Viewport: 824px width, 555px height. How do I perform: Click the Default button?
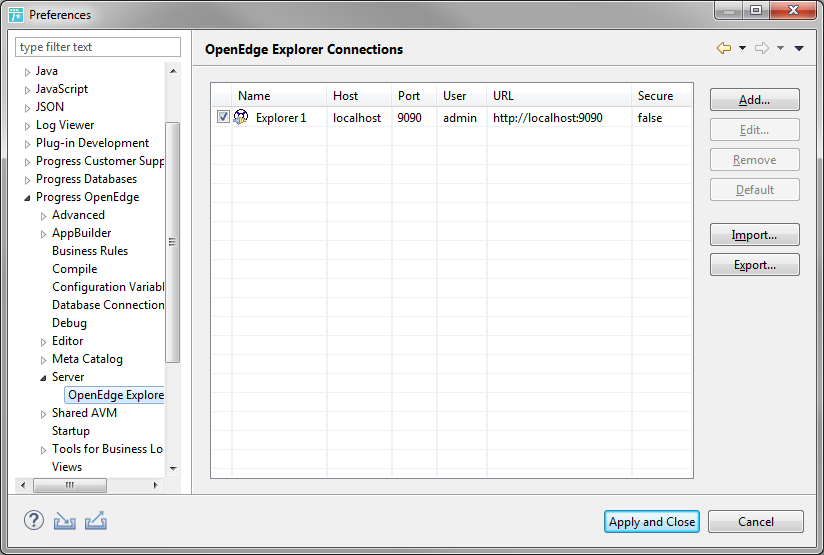tap(755, 190)
